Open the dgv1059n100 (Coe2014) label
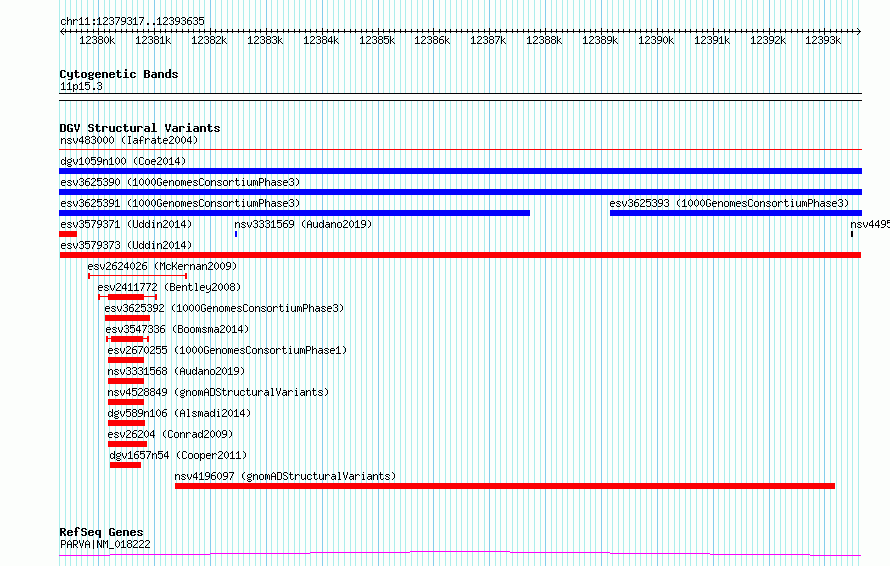 [123, 161]
